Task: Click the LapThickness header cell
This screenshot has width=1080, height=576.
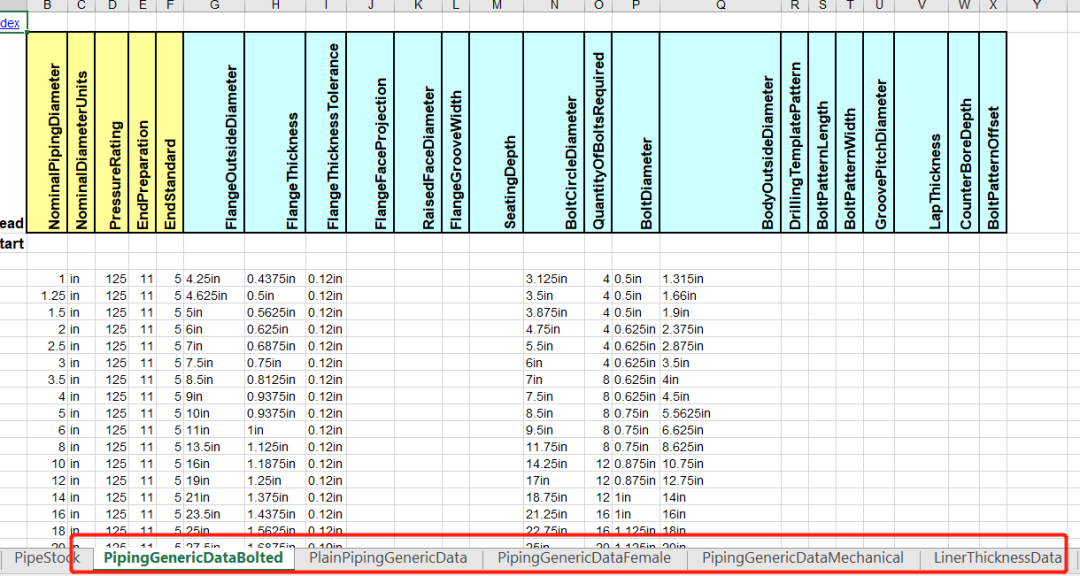Action: [921, 132]
